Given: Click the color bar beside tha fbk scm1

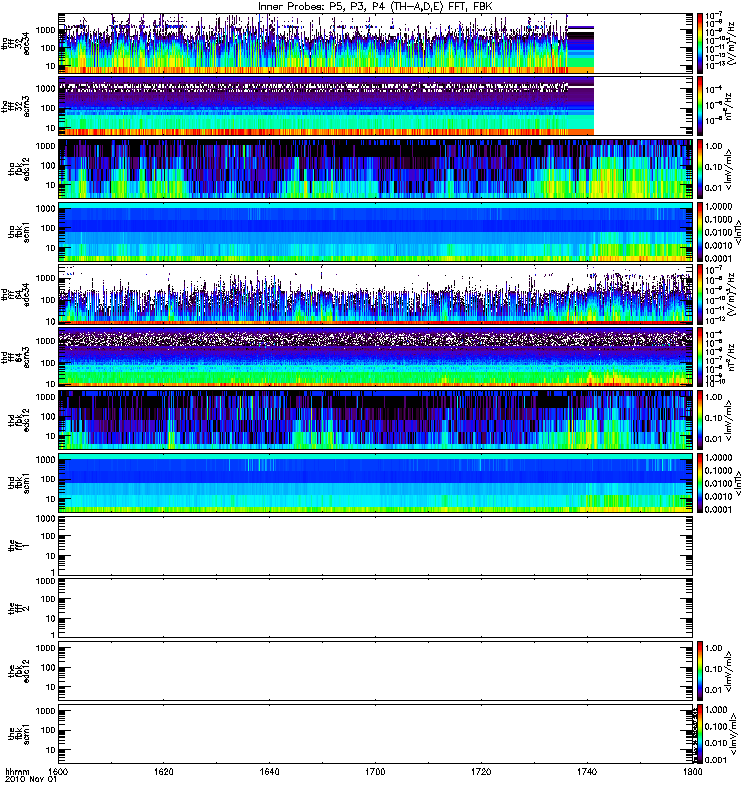Looking at the screenshot, I should point(700,232).
